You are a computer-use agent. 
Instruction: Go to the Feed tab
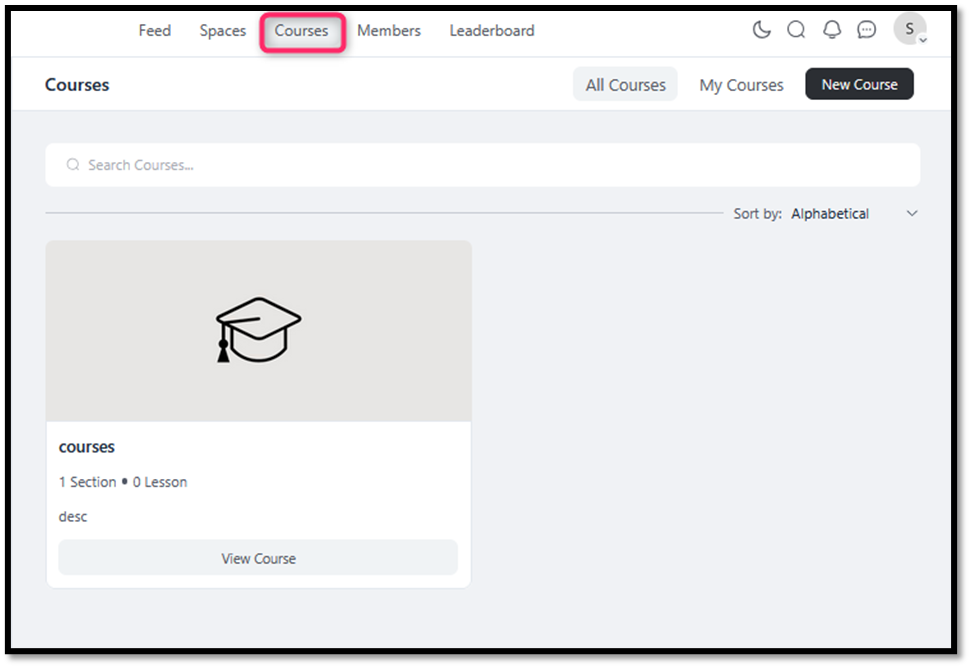click(x=154, y=31)
